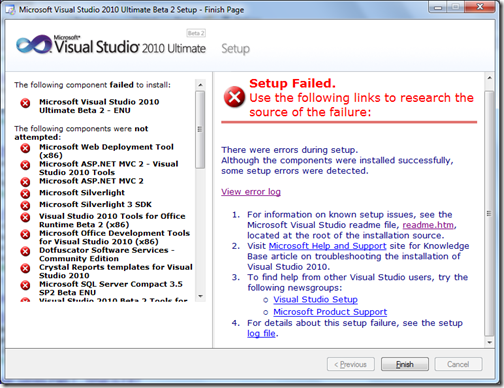
Task: Open the readme.htm link
Action: tap(428, 225)
